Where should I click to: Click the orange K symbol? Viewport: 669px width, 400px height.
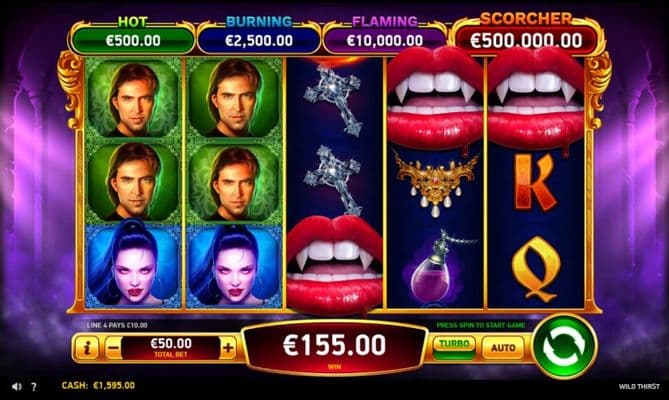tap(535, 183)
